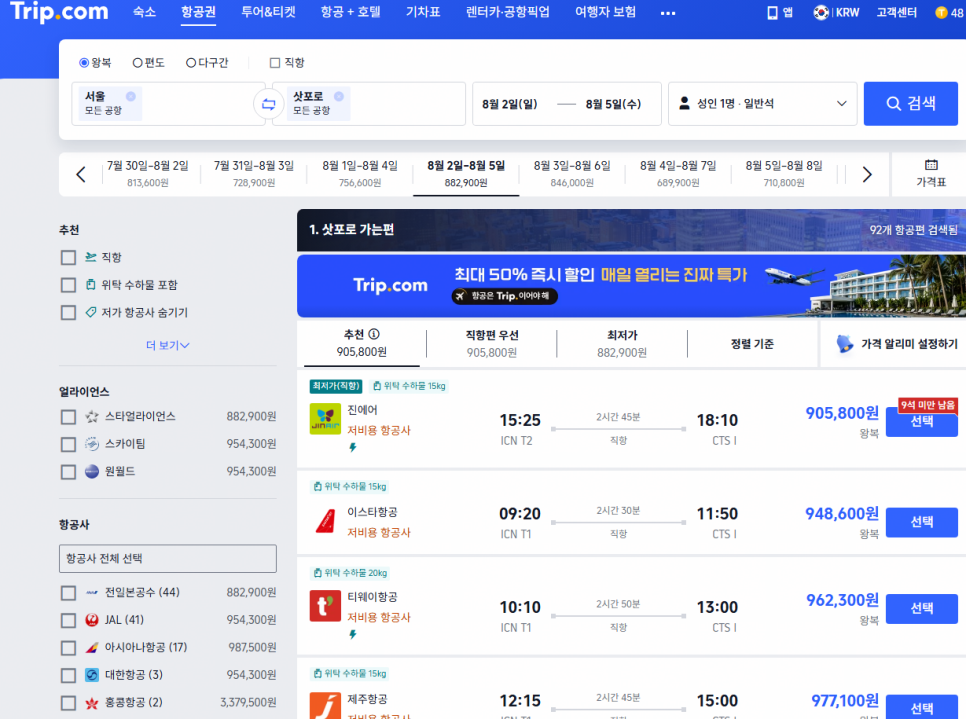This screenshot has height=719, width=966.
Task: Check 전일본공수 (44) airline filter
Action: (x=68, y=593)
